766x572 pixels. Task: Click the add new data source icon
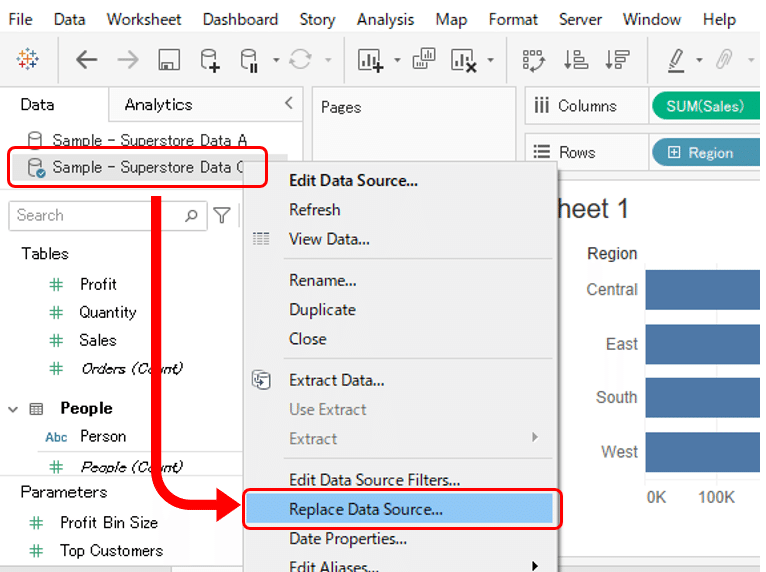pos(210,60)
